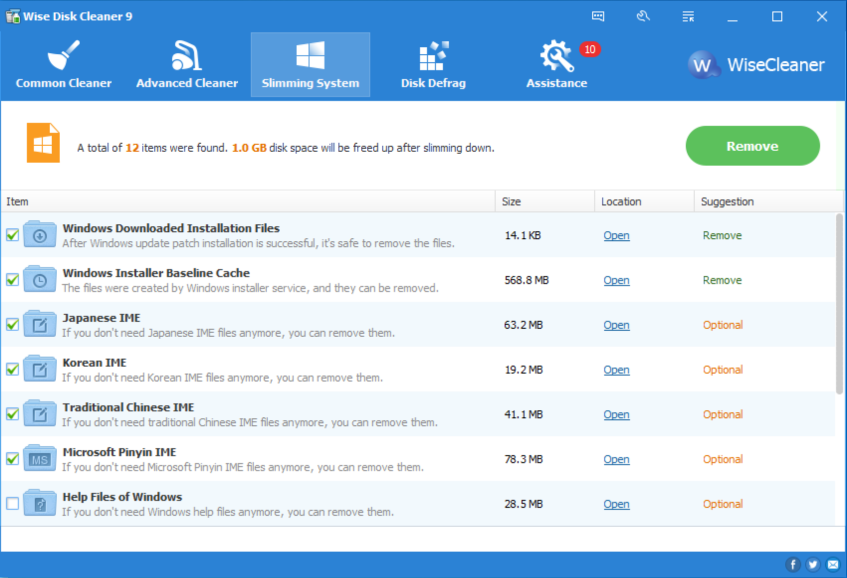Click the feedback chat icon in title bar
Image resolution: width=847 pixels, height=578 pixels.
(x=598, y=16)
